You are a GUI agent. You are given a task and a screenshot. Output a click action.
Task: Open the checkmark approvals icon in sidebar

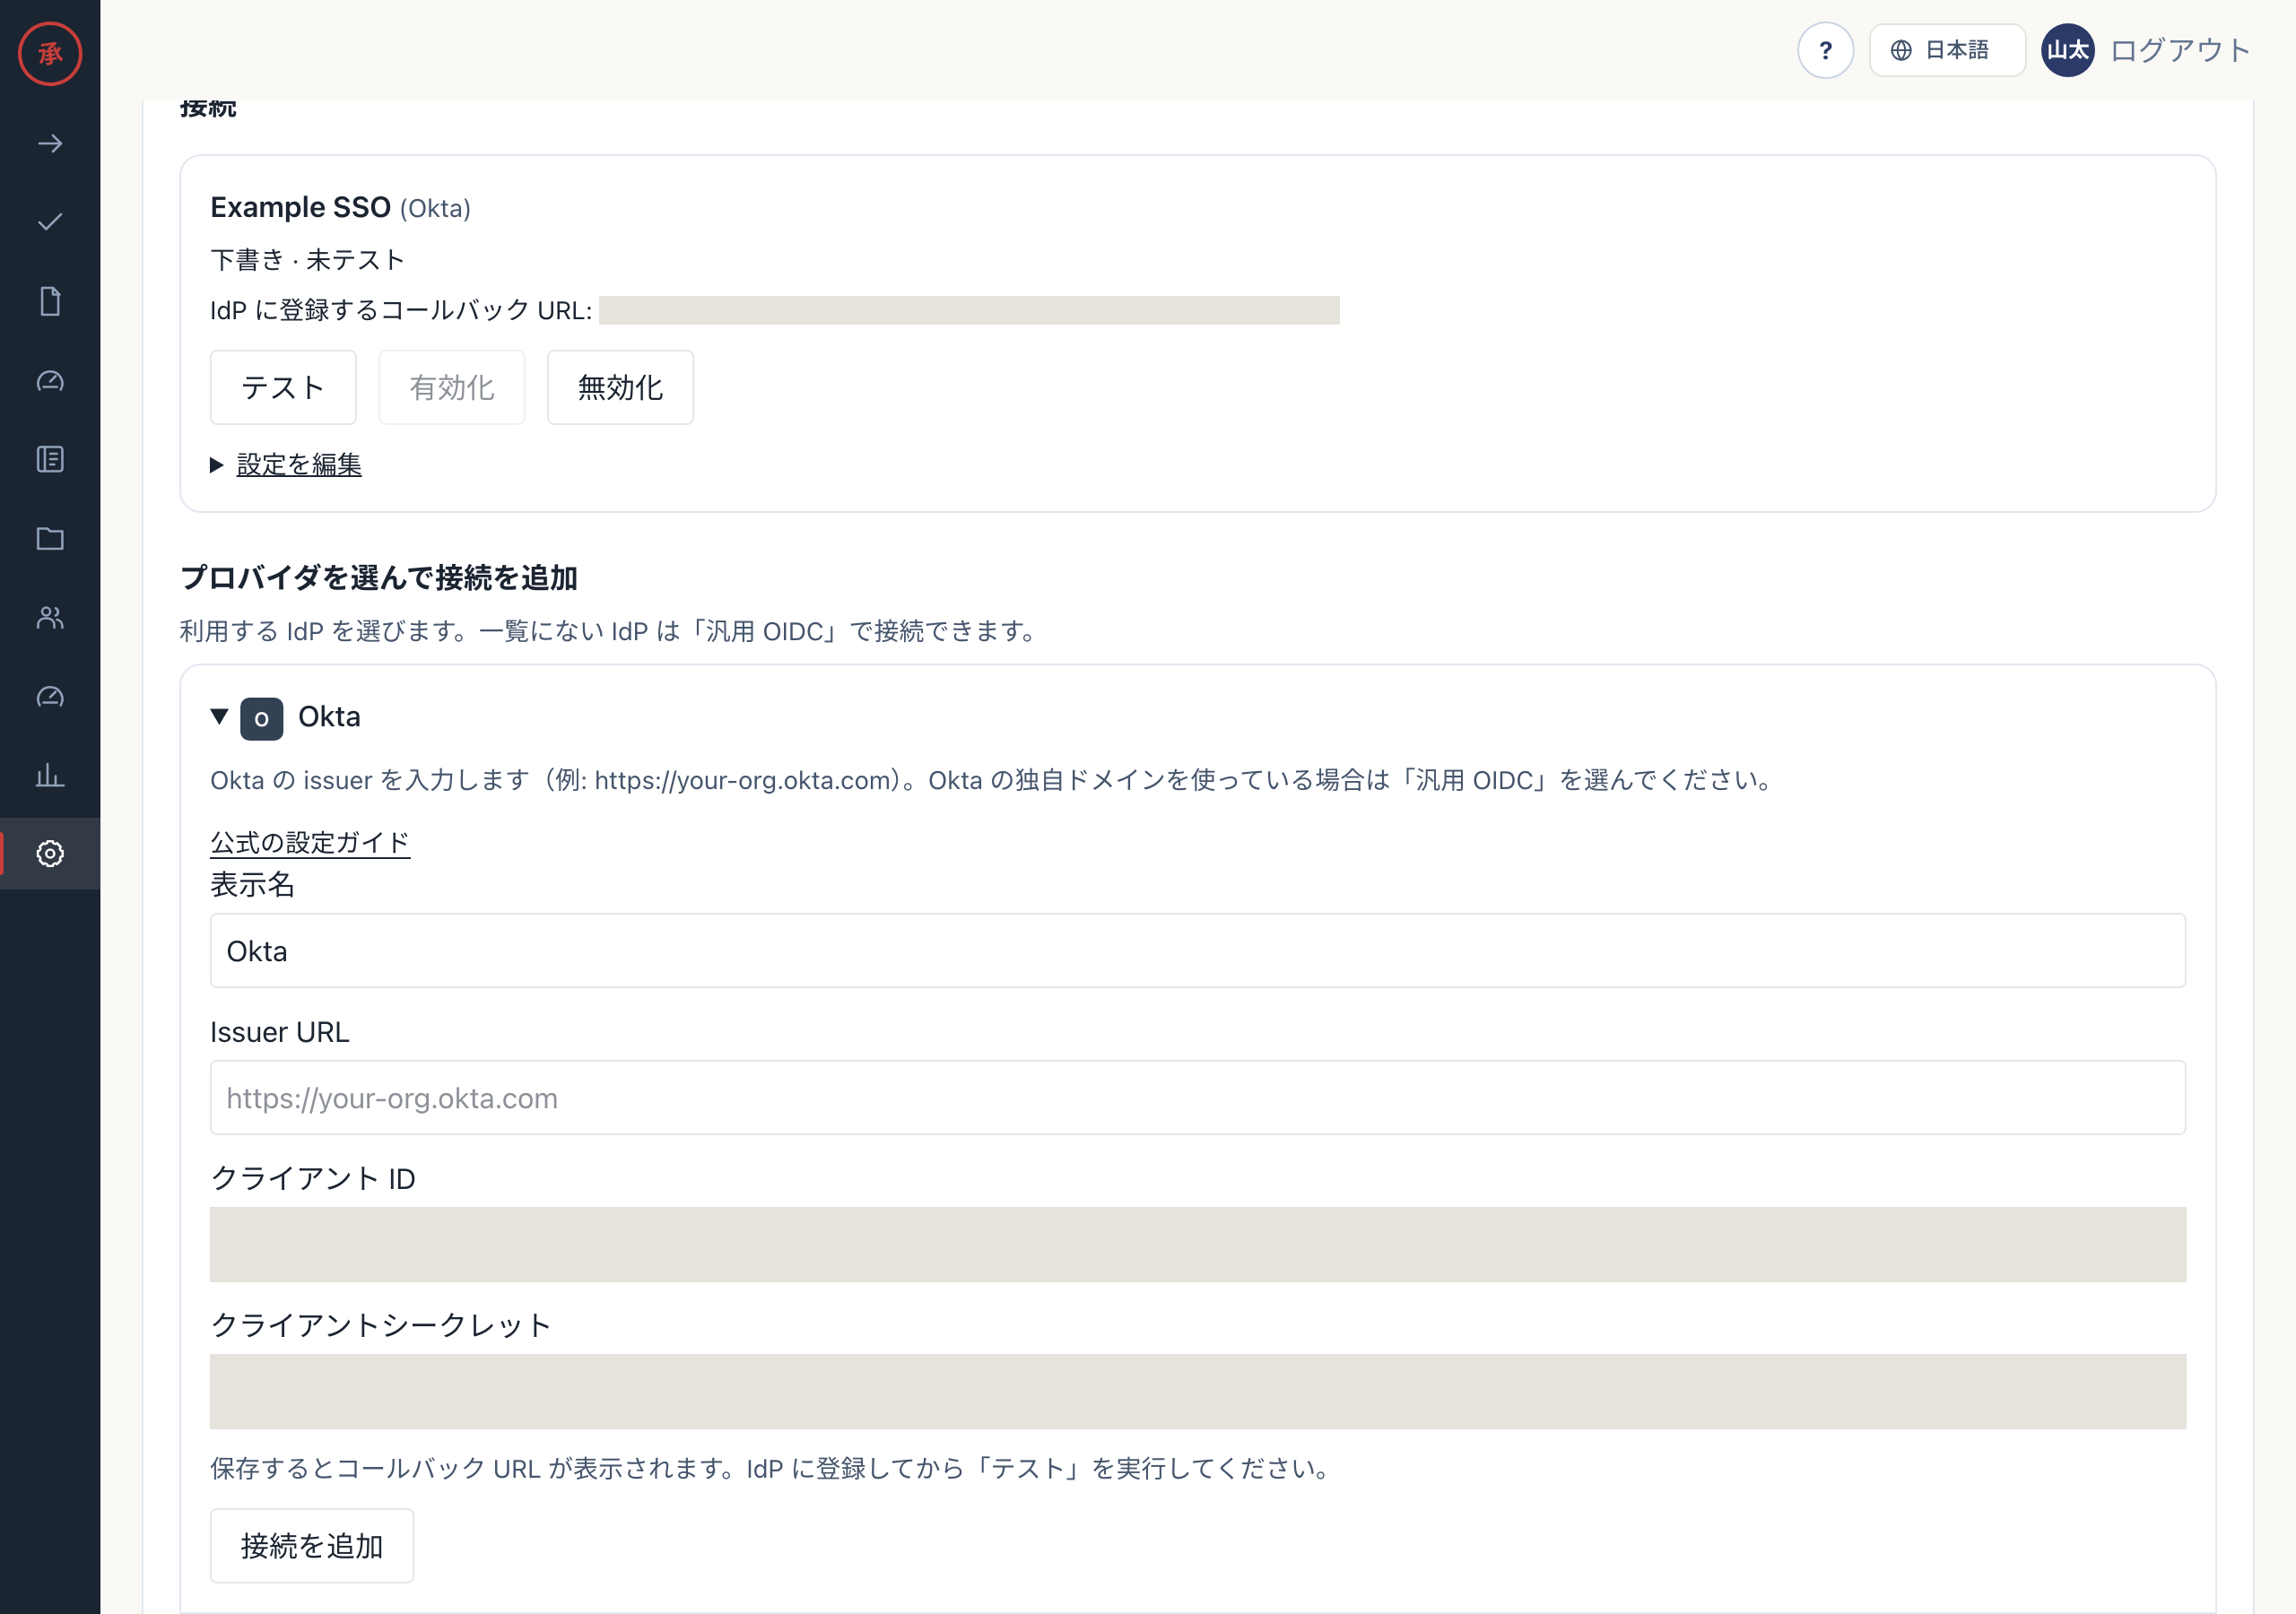[50, 222]
